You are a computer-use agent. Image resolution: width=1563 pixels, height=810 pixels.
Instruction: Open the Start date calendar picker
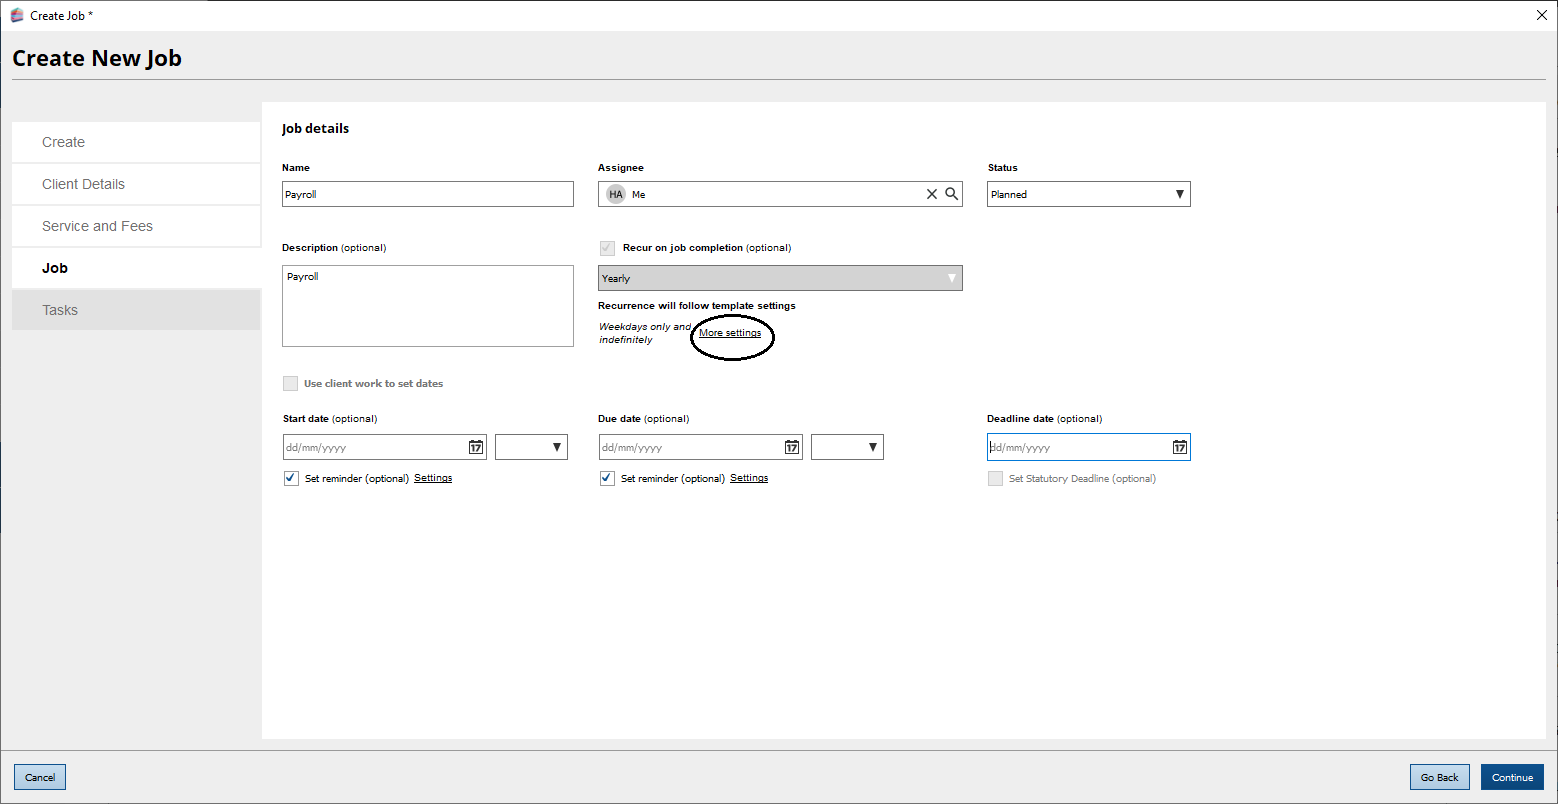tap(476, 448)
